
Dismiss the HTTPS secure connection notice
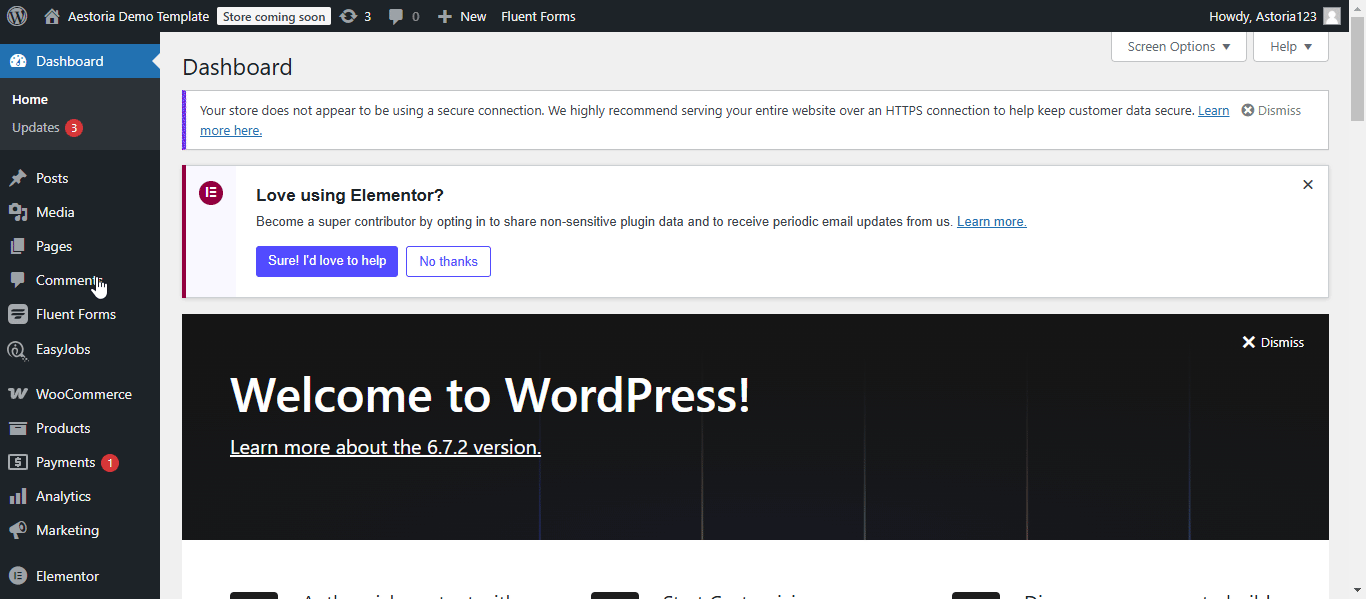1271,110
